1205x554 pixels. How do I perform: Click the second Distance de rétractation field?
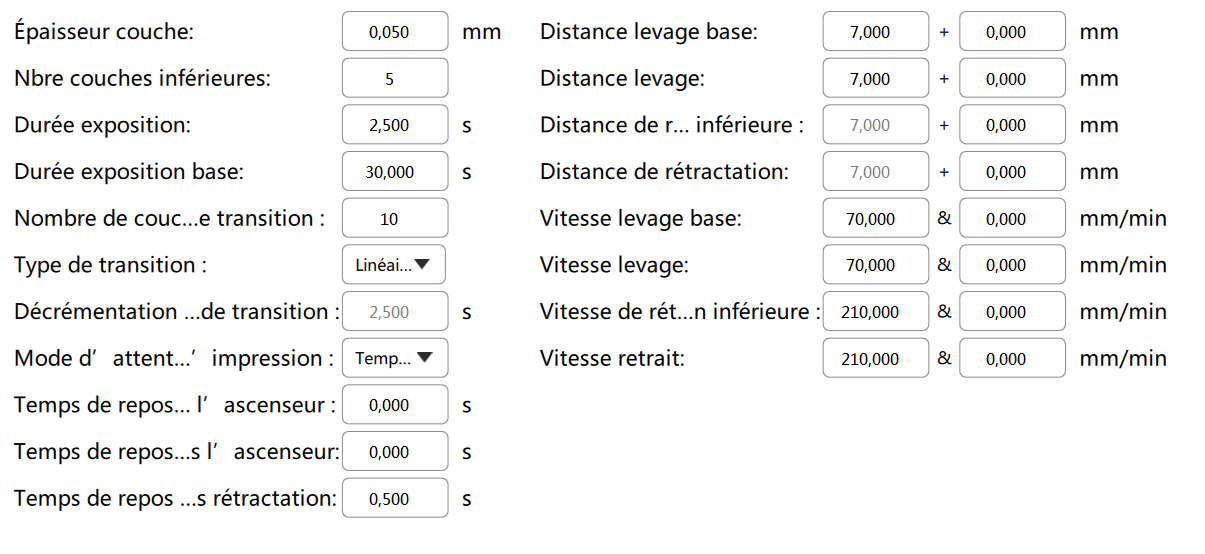point(1011,172)
